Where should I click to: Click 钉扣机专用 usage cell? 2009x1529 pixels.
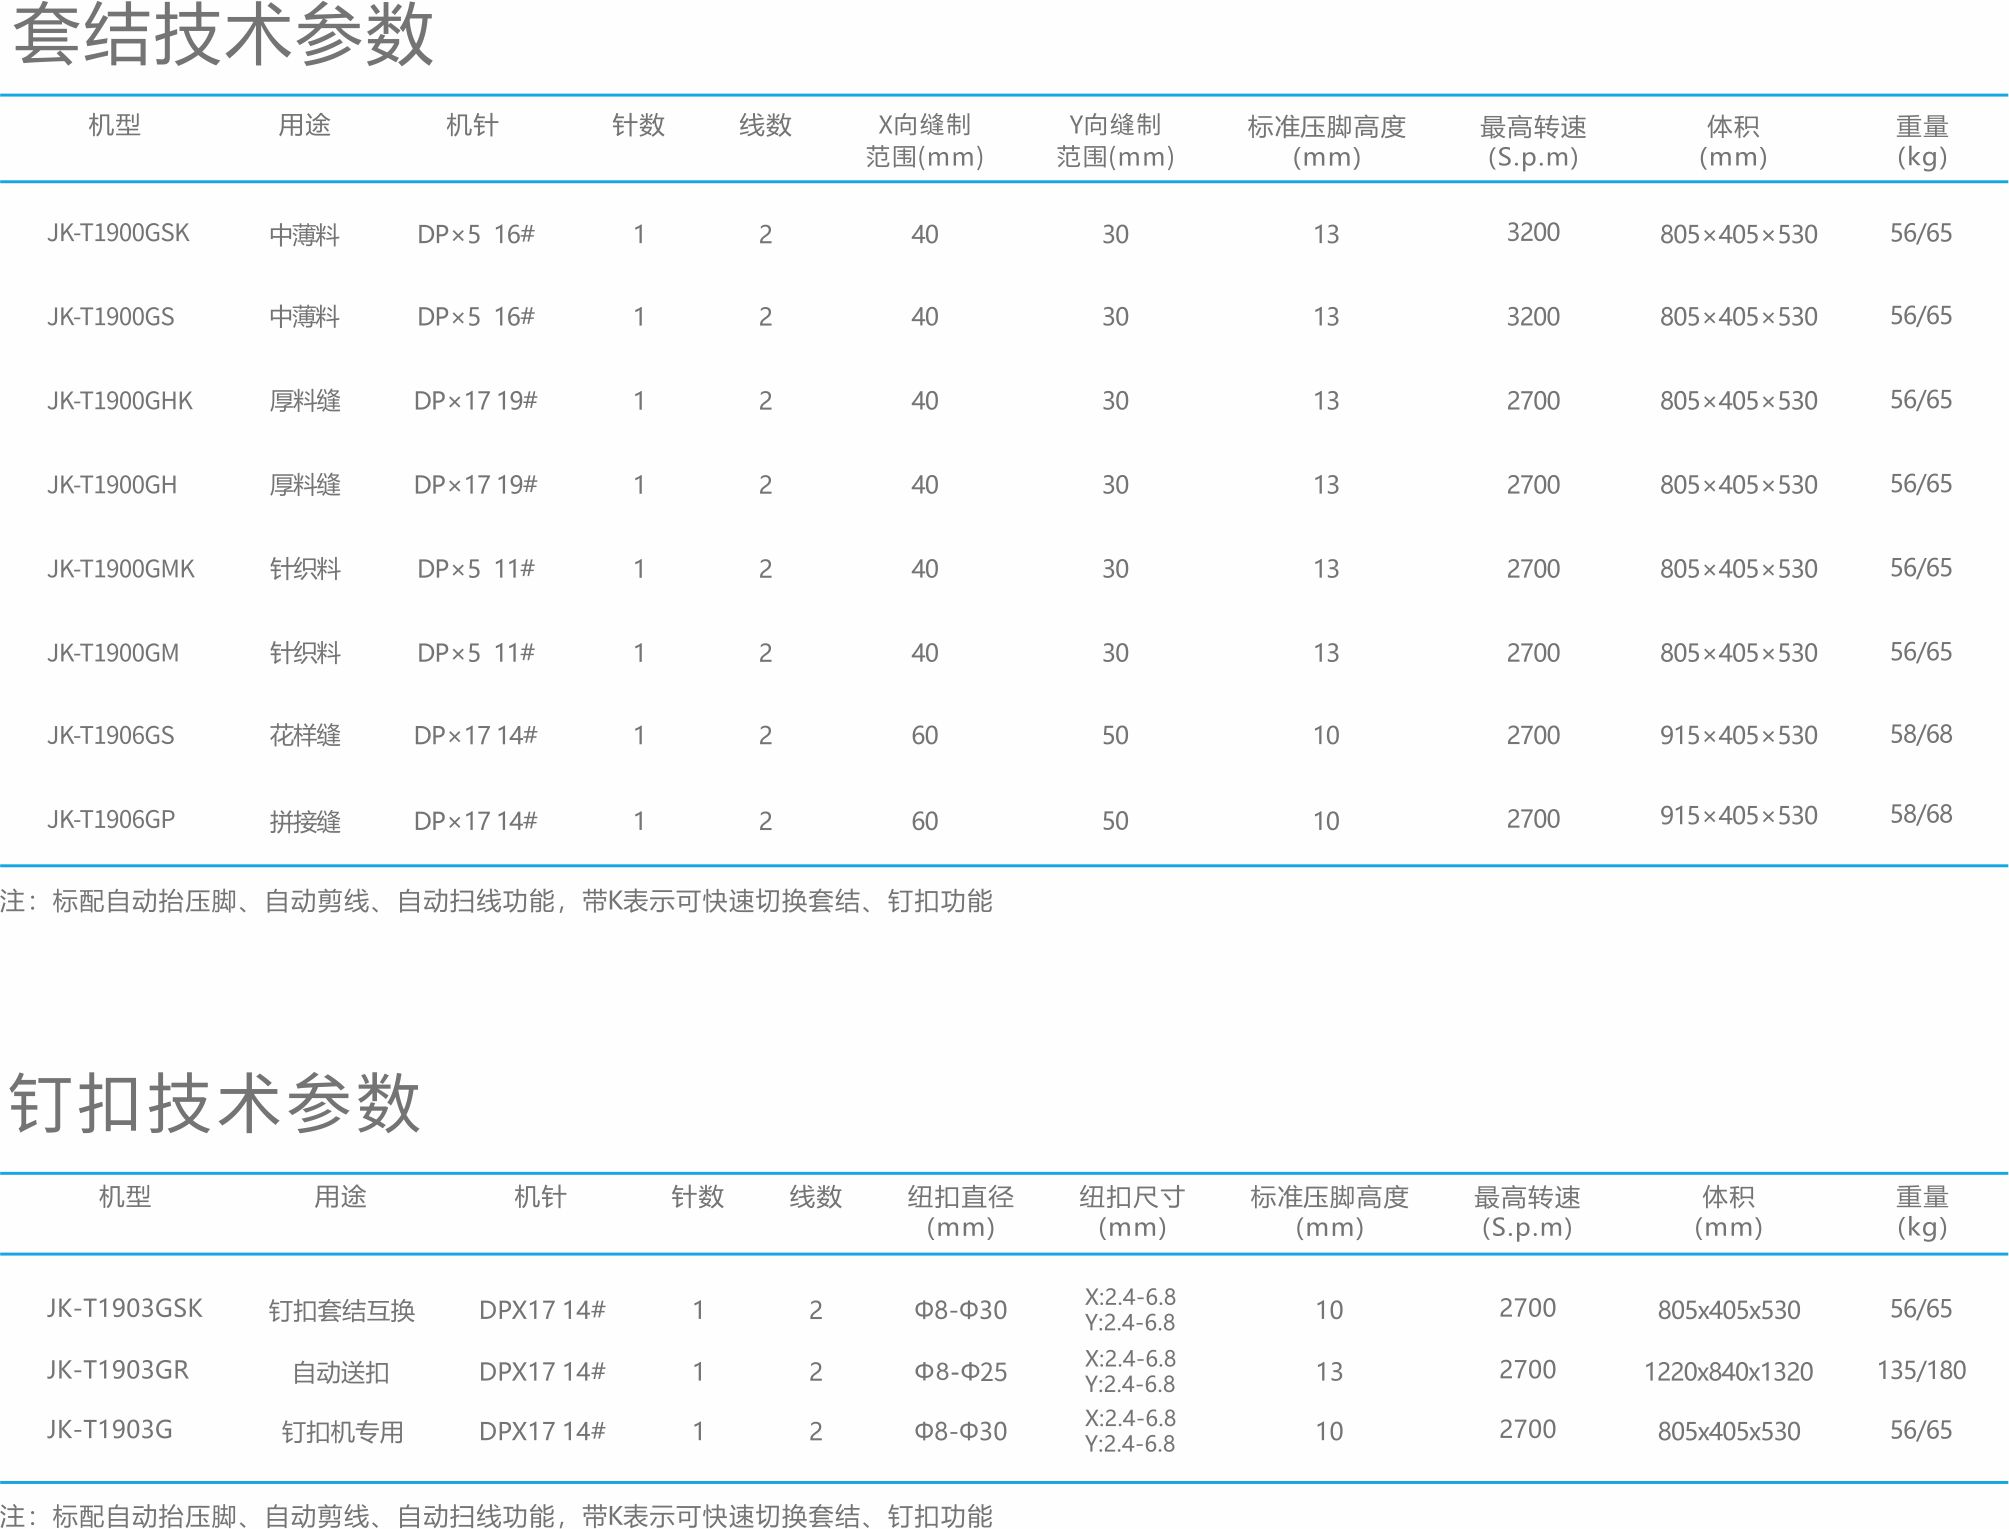tap(342, 1433)
